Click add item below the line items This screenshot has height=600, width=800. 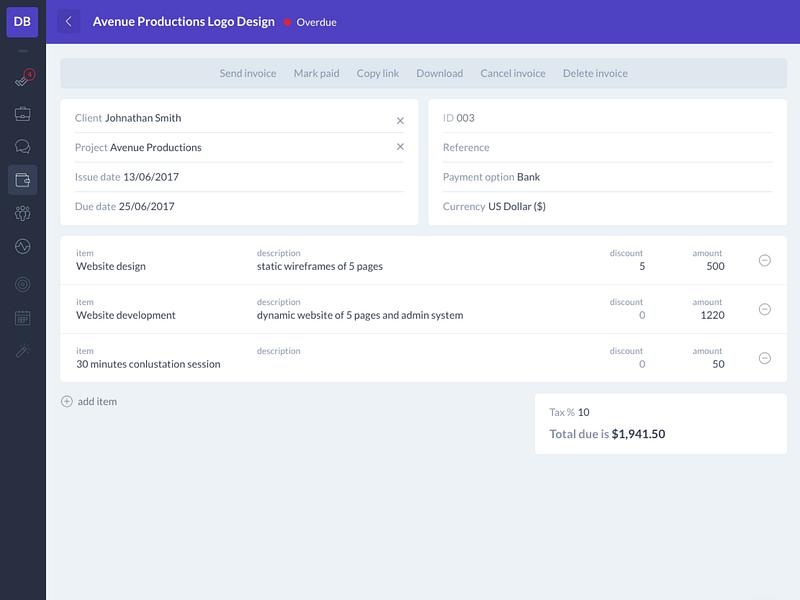point(89,402)
